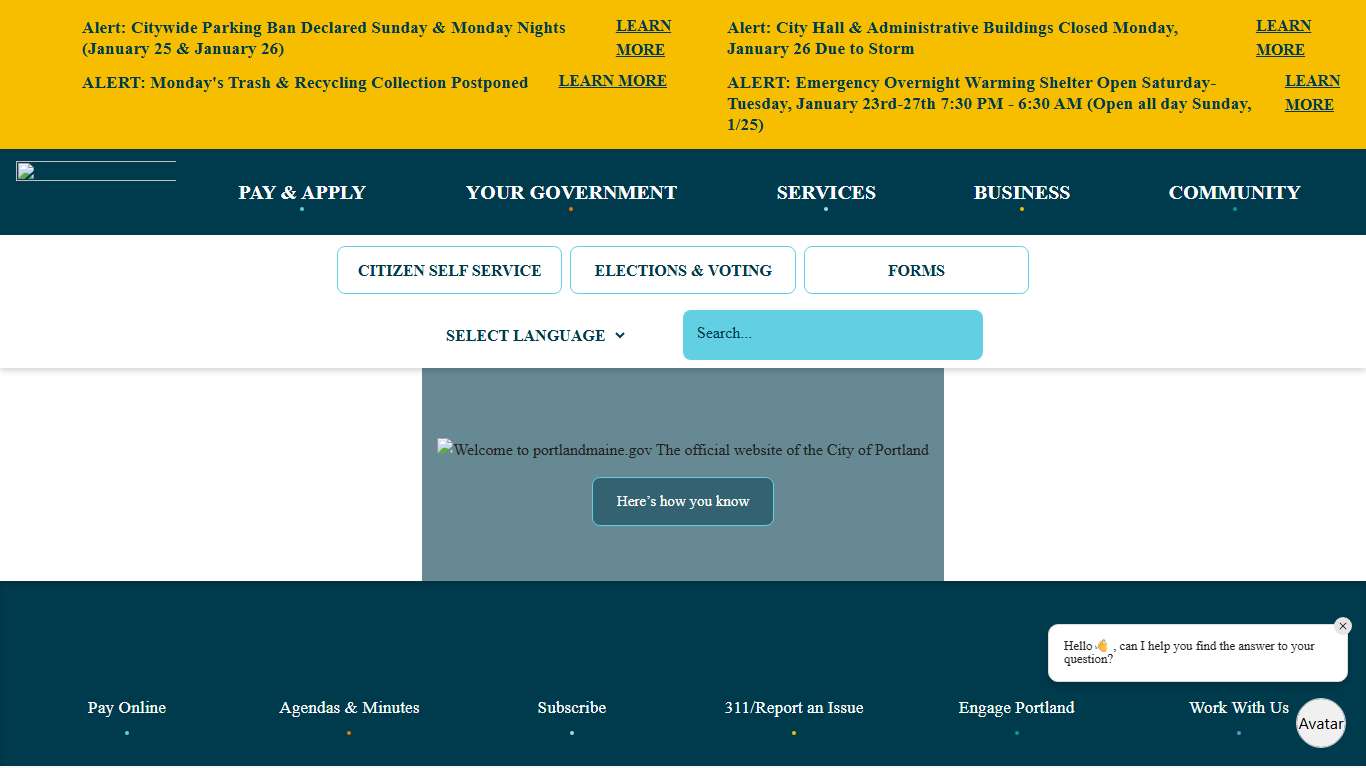
Task: Click the Citizen Self Service button
Action: [449, 270]
